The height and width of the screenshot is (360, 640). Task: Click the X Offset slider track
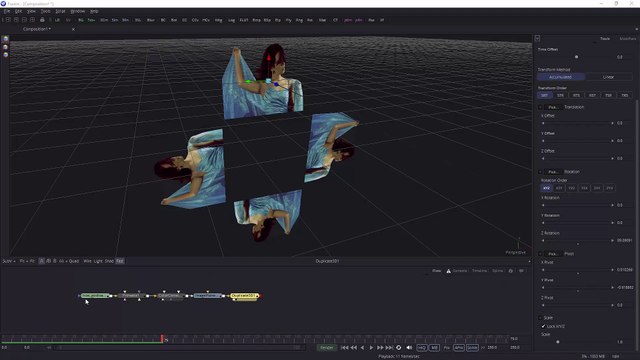pos(577,123)
